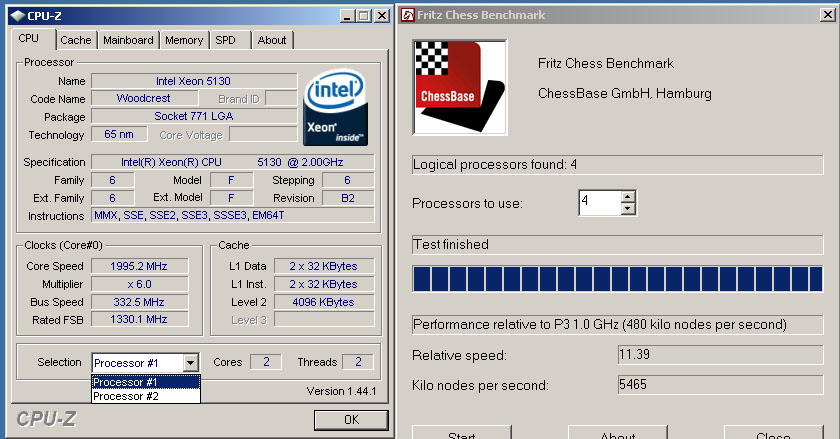This screenshot has width=840, height=439.
Task: Minimize the CPU-Z window
Action: tap(347, 16)
